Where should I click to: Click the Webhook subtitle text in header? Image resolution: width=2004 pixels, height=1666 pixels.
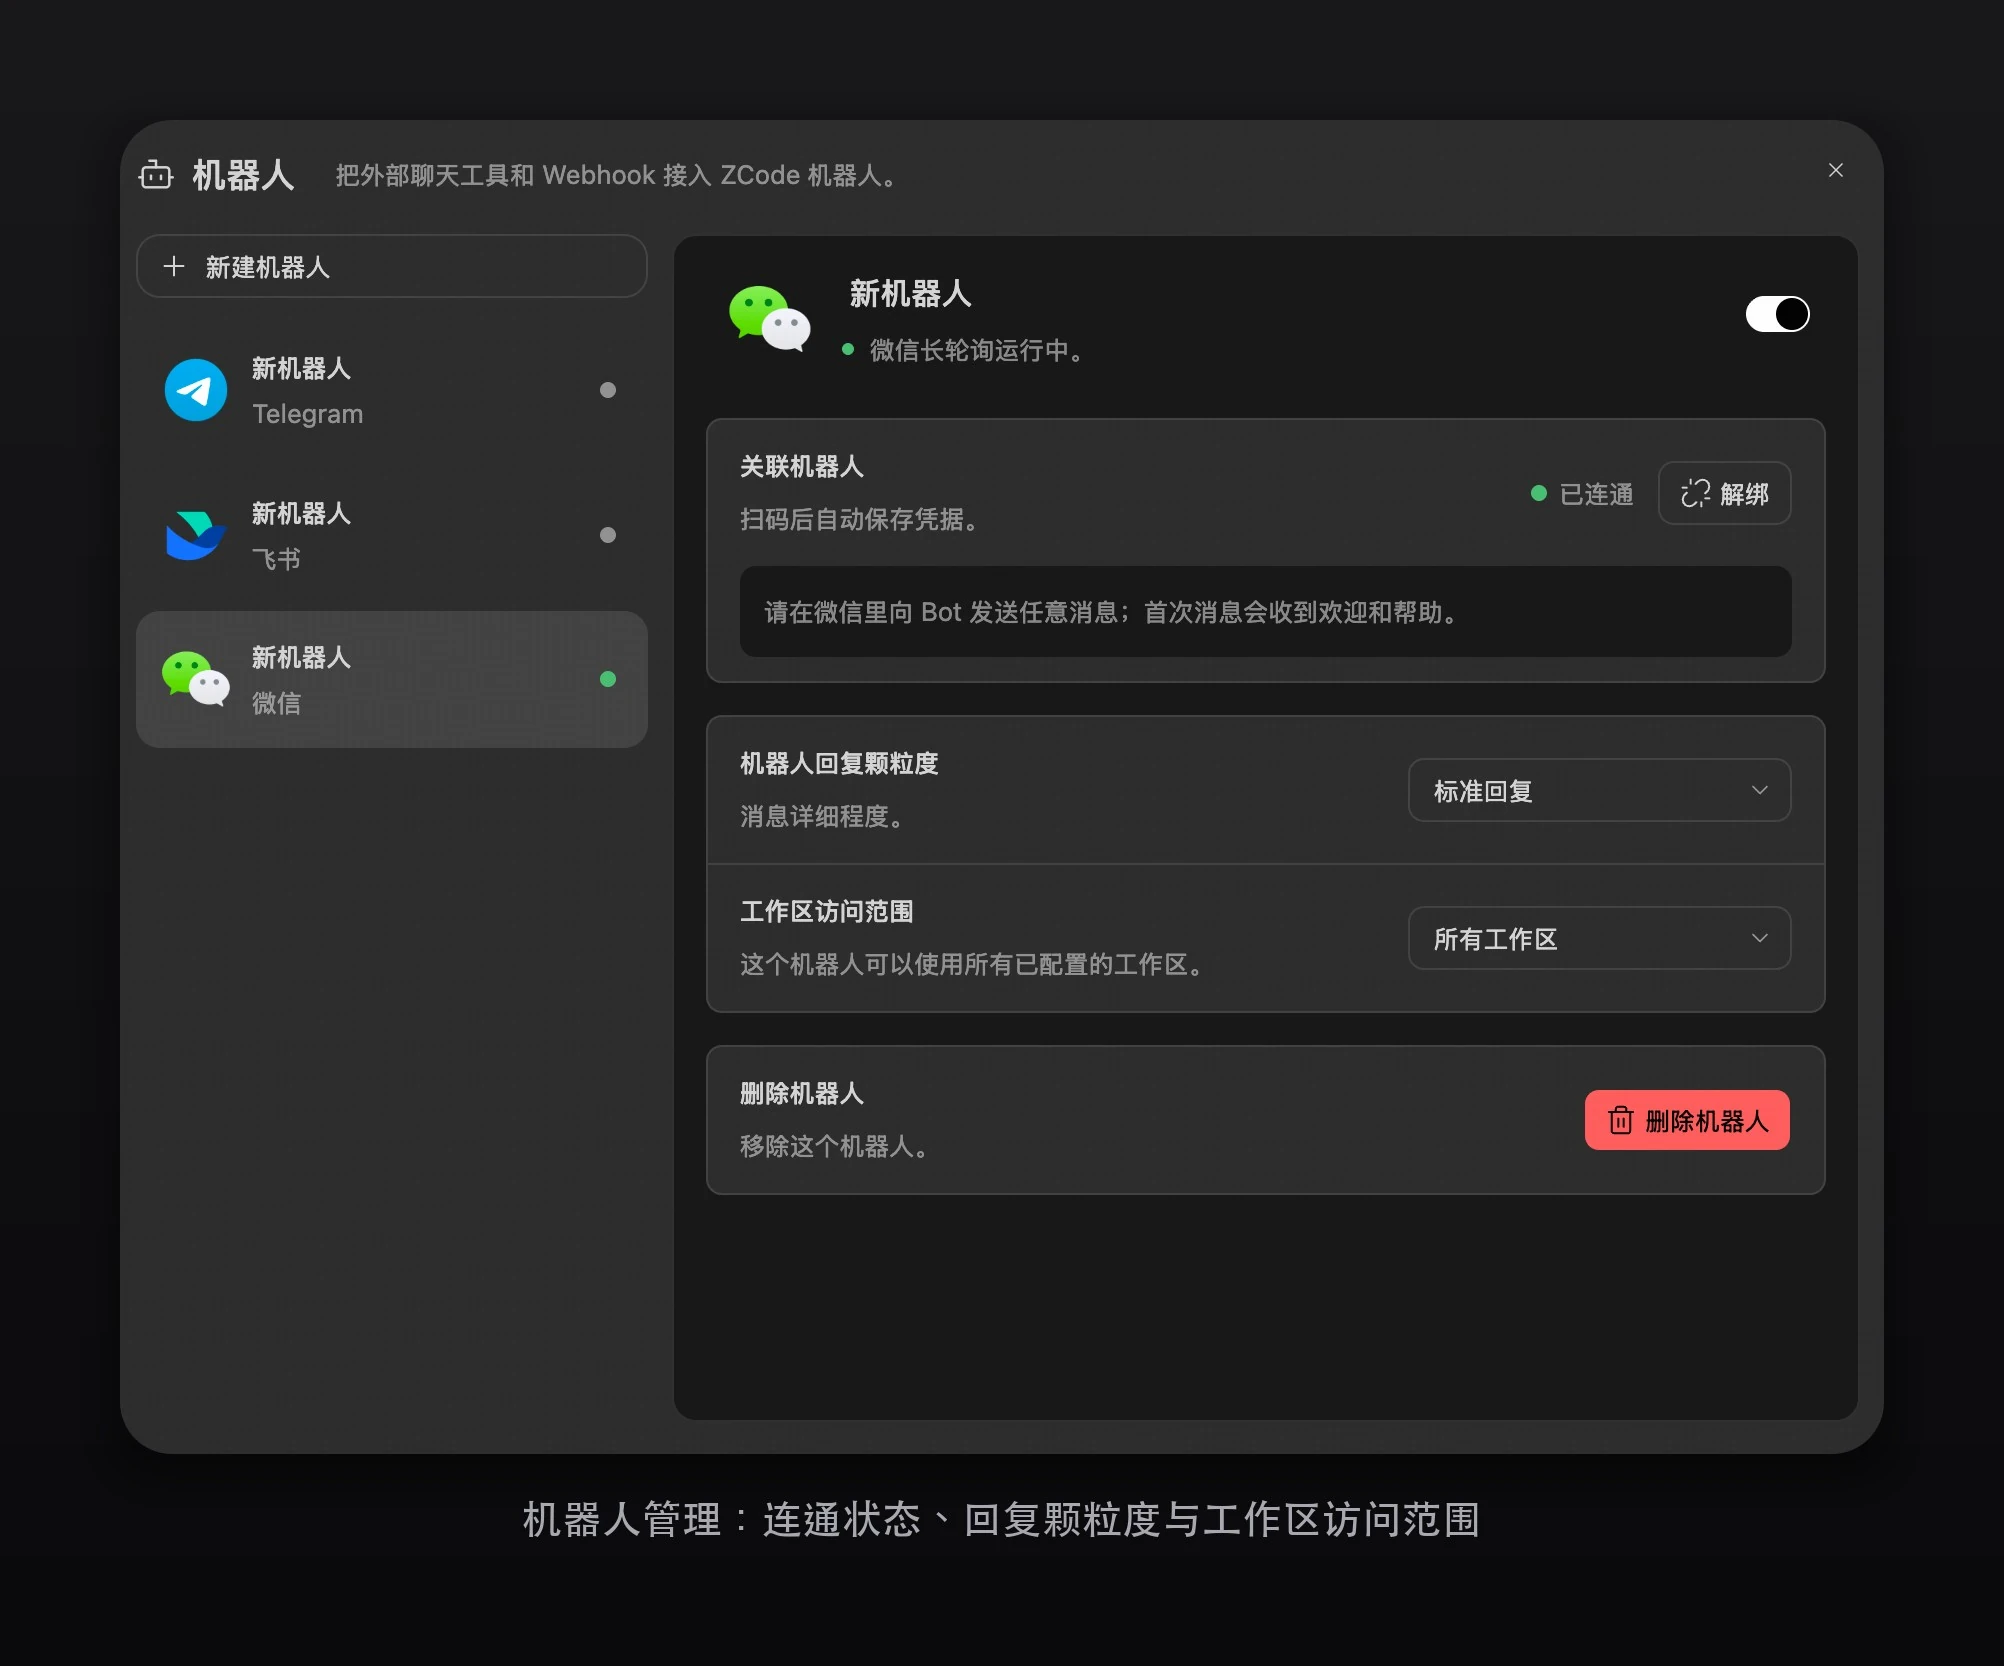tap(616, 175)
